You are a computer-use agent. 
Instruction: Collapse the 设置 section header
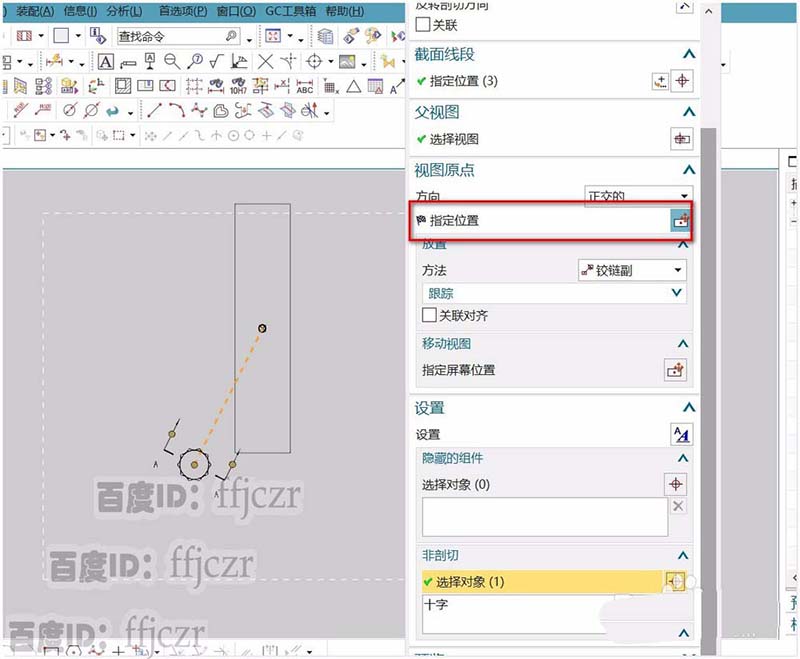tap(689, 407)
